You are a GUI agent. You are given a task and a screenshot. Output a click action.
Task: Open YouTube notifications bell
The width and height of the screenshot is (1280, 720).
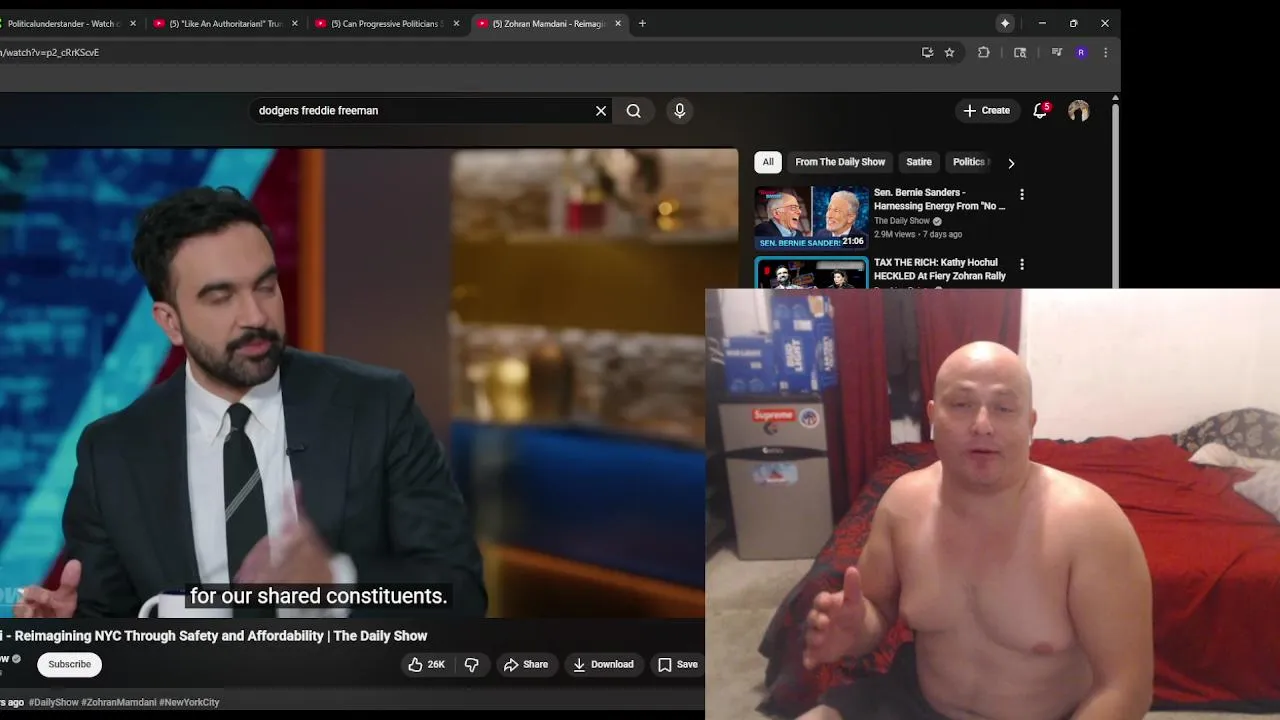coord(1040,110)
